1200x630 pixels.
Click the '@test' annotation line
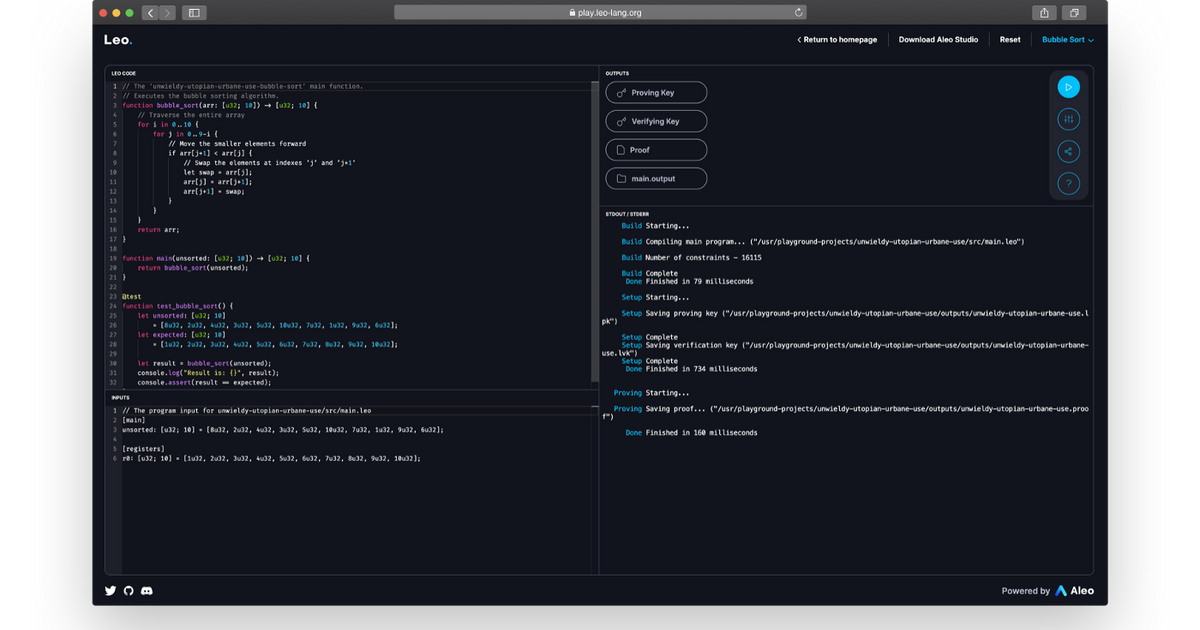[x=132, y=296]
